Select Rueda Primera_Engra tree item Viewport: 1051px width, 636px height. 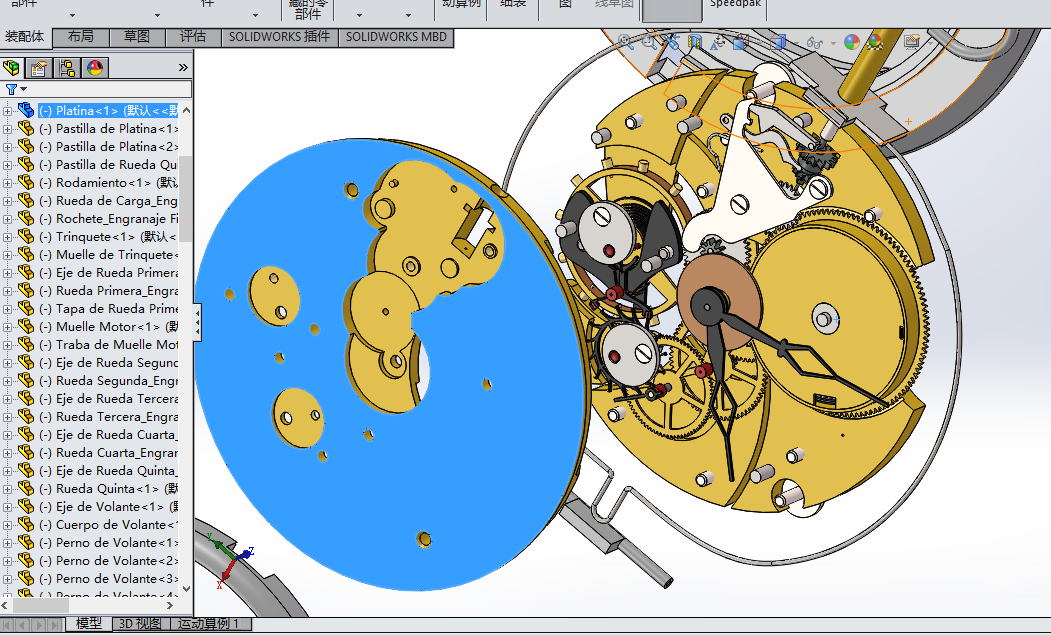(108, 291)
